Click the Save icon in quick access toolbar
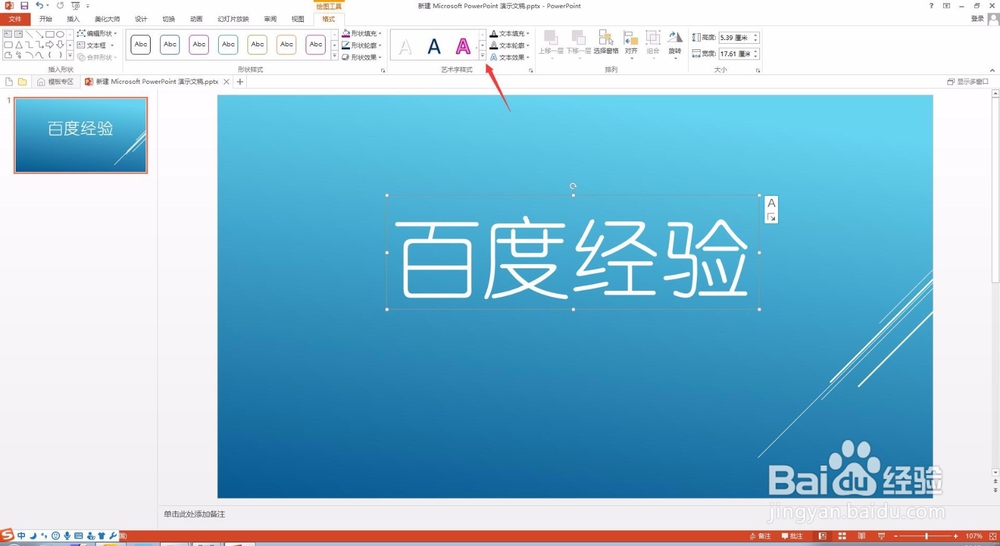The image size is (1000, 546). [24, 5]
